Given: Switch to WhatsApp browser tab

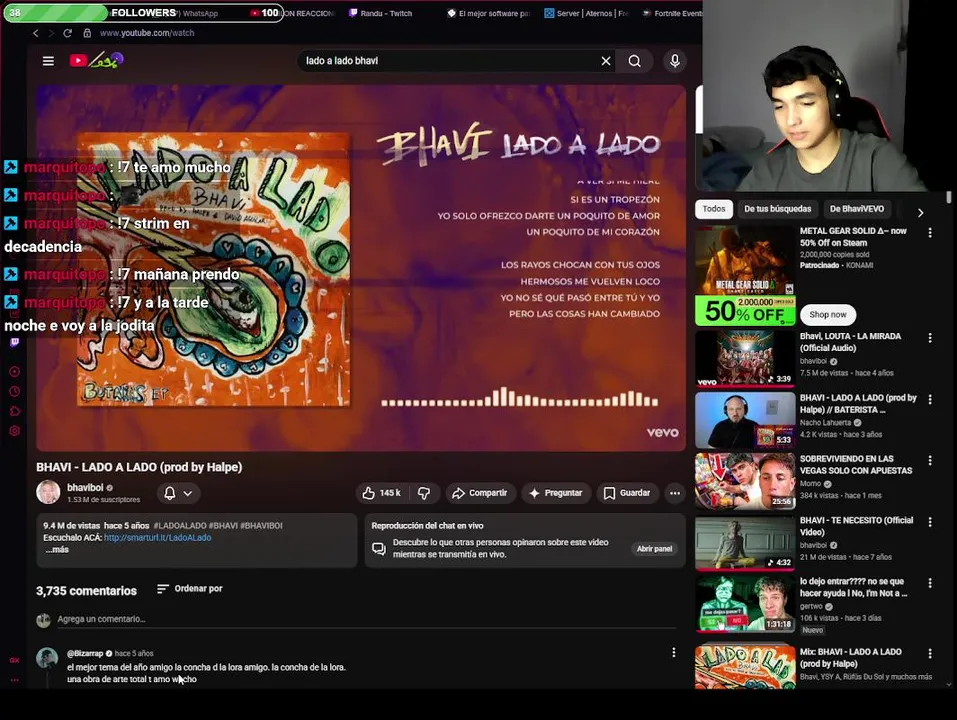Looking at the screenshot, I should [200, 13].
